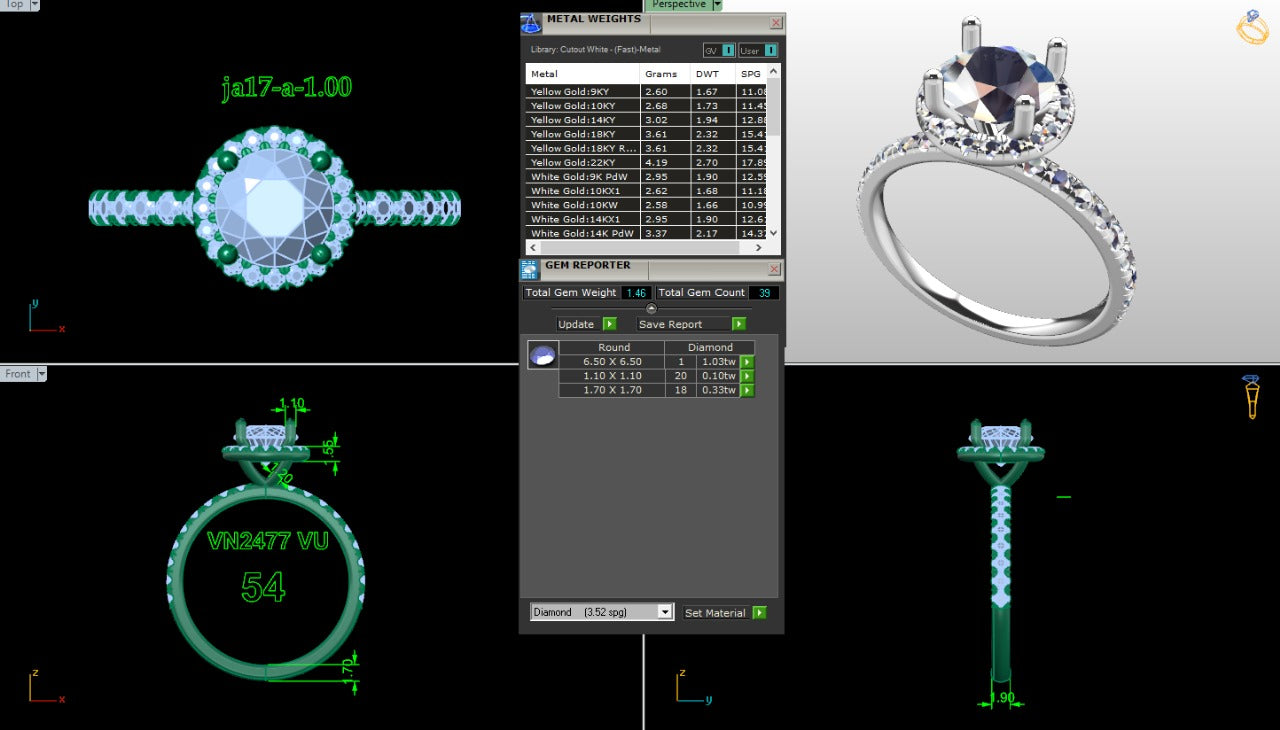Click the SPG column header
The height and width of the screenshot is (730, 1280).
point(751,74)
